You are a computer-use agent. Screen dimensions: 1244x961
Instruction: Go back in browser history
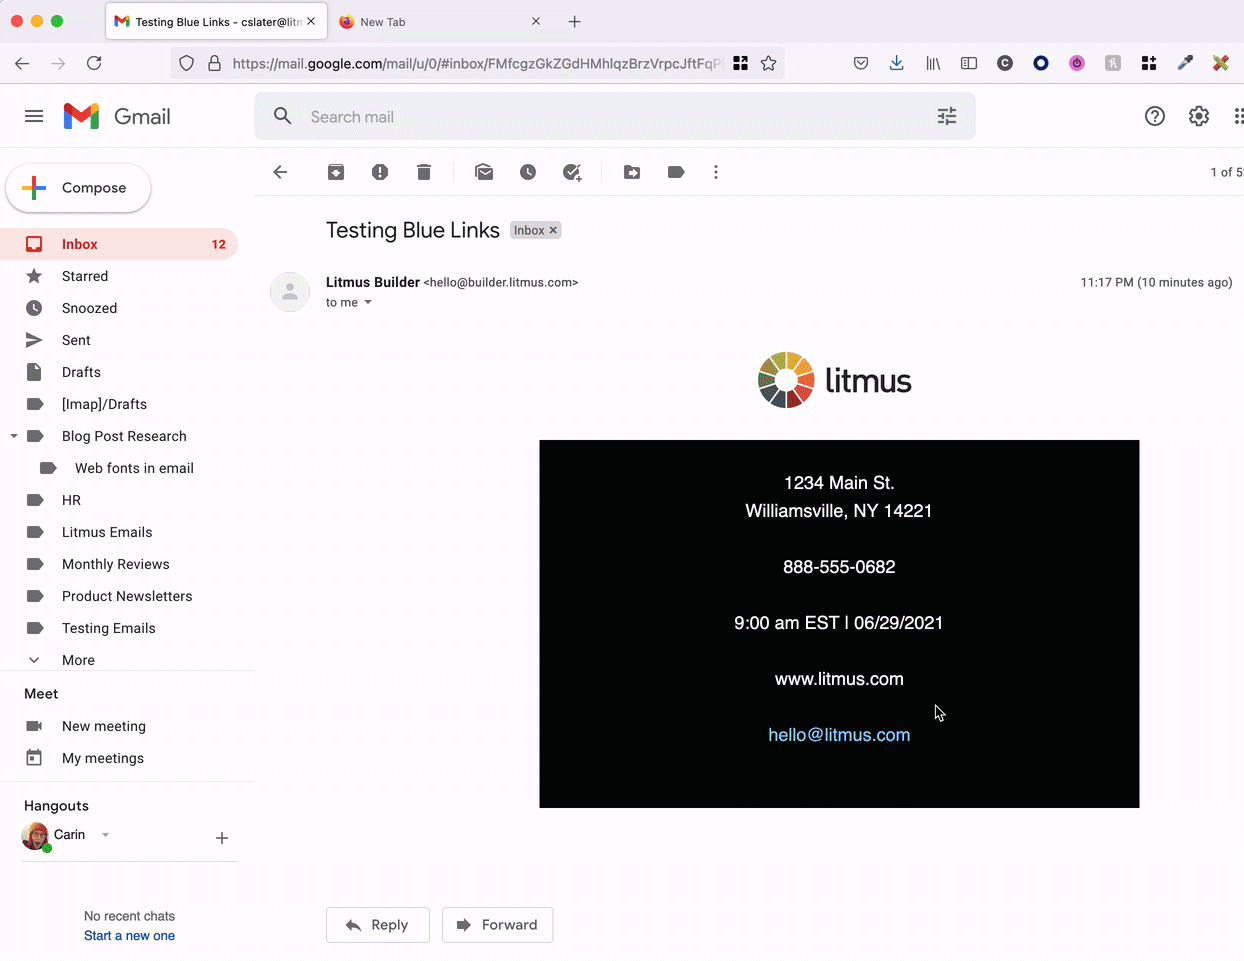point(22,63)
